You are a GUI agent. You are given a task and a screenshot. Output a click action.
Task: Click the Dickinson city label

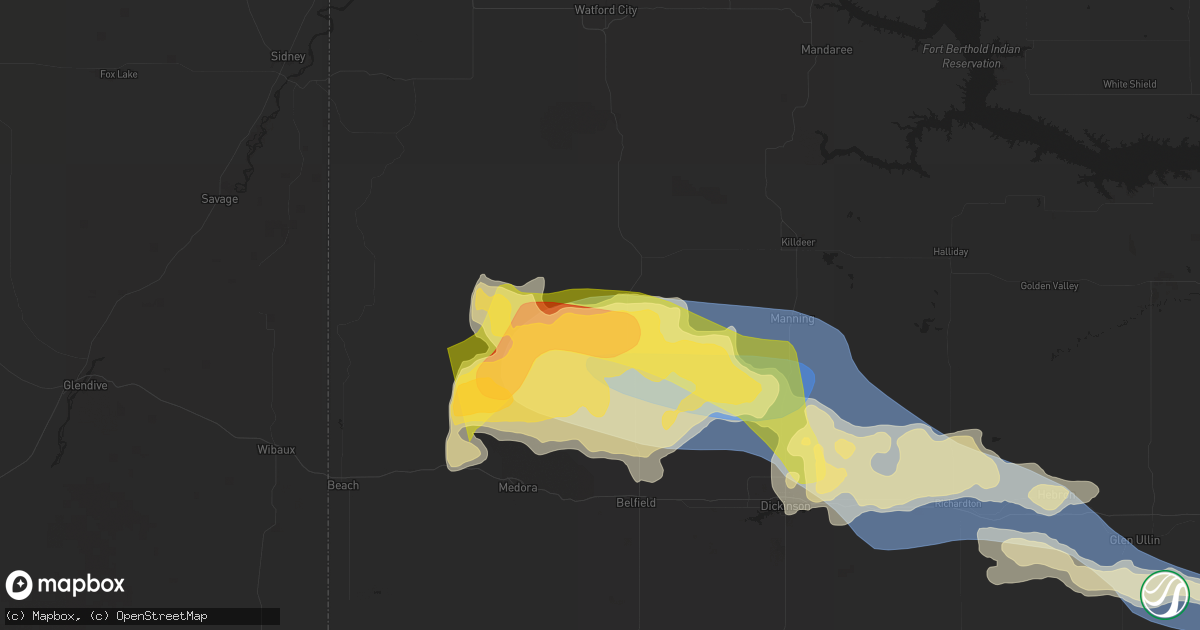[x=785, y=507]
